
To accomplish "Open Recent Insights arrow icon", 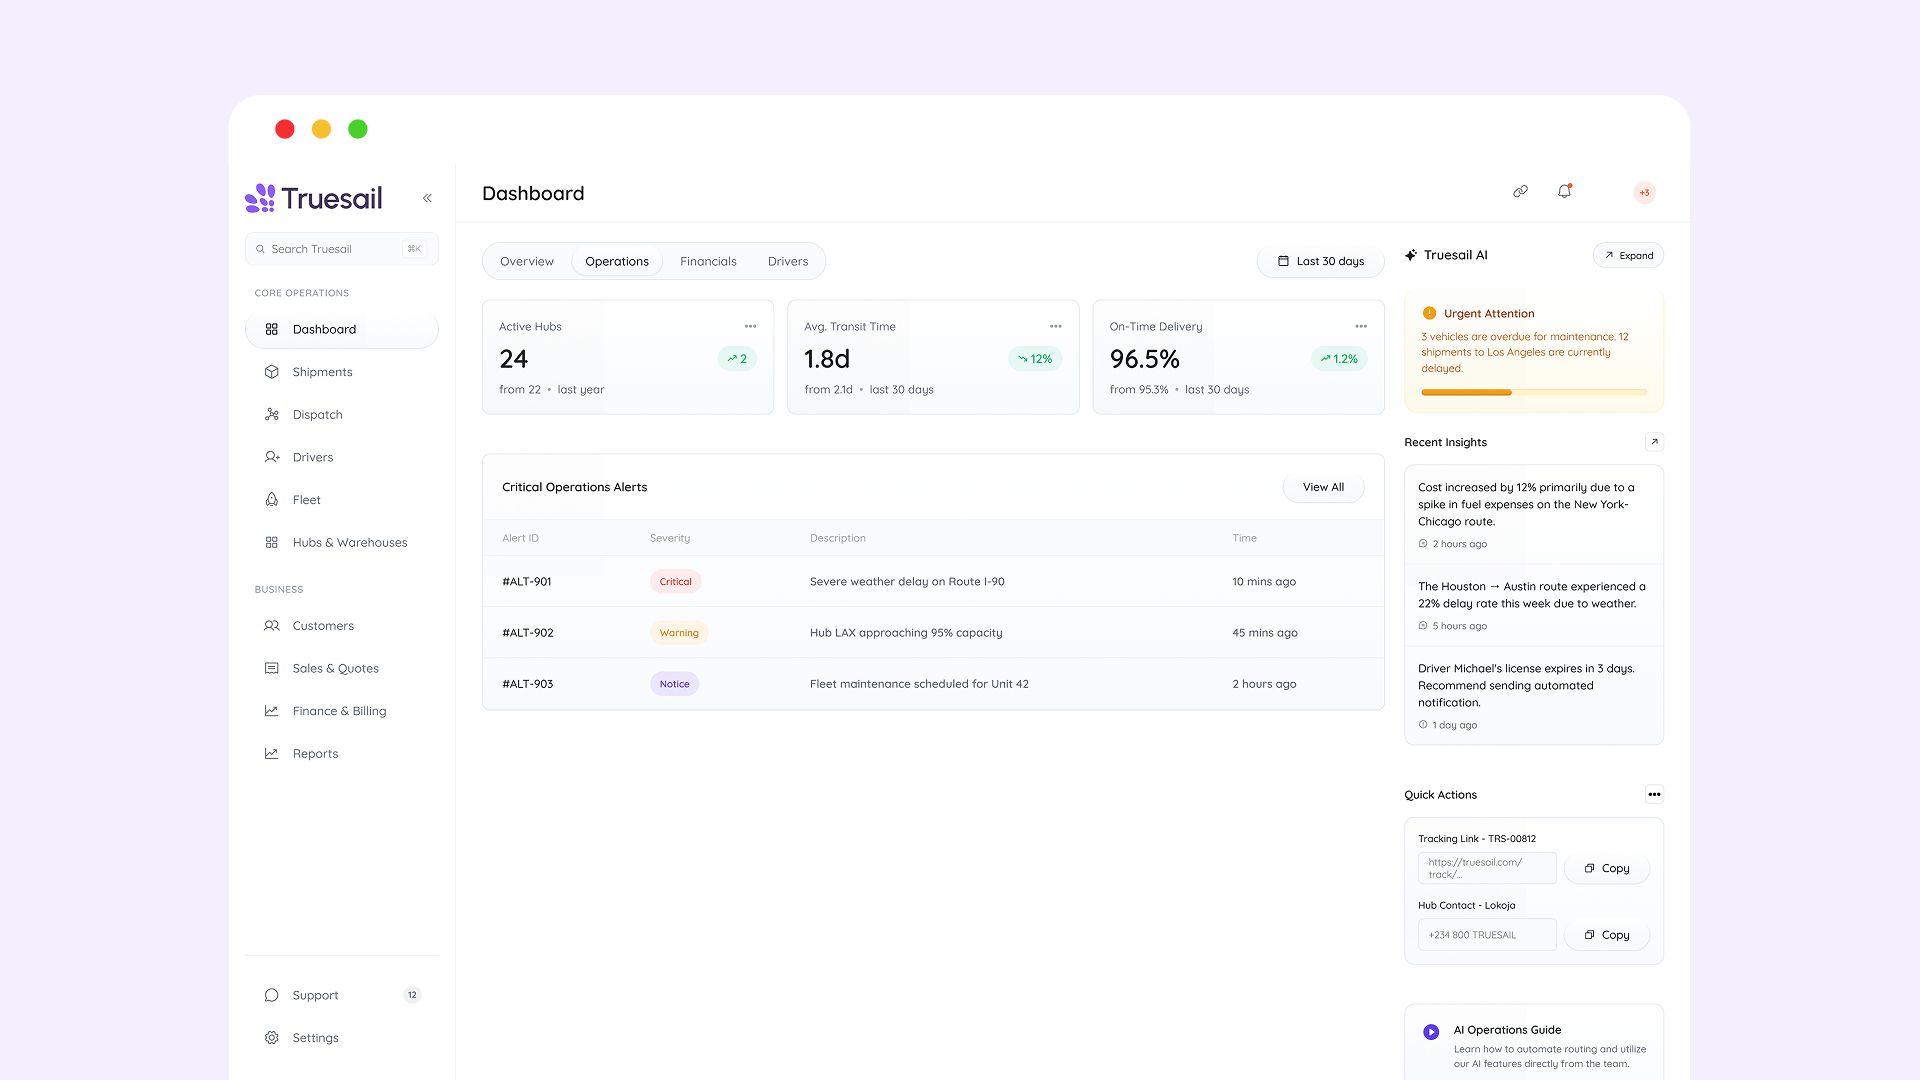I will [1654, 442].
